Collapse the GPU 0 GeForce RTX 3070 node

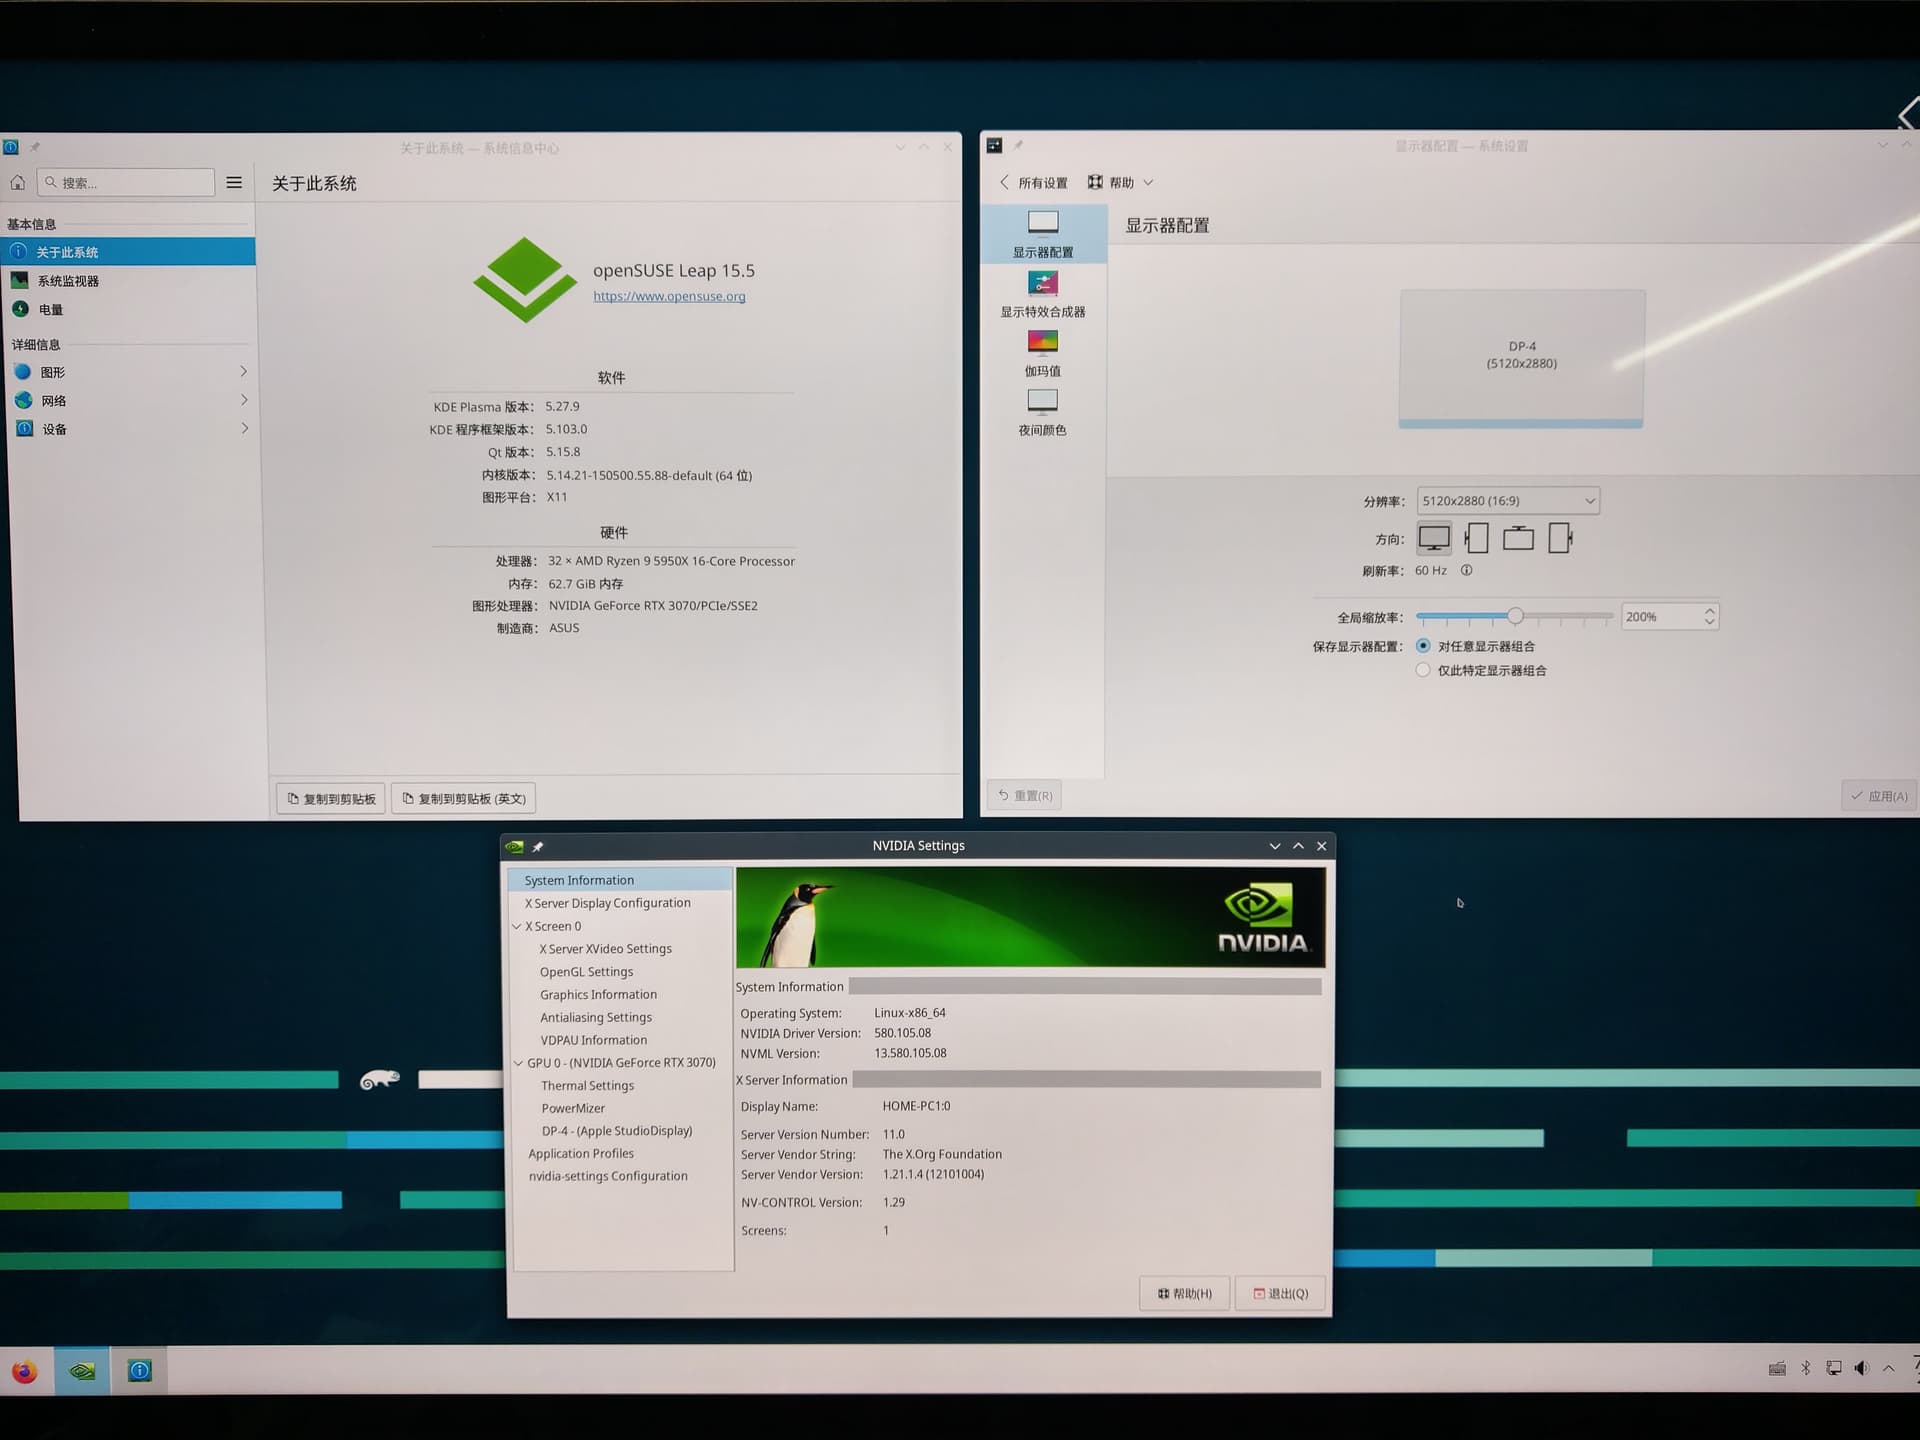pos(518,1063)
